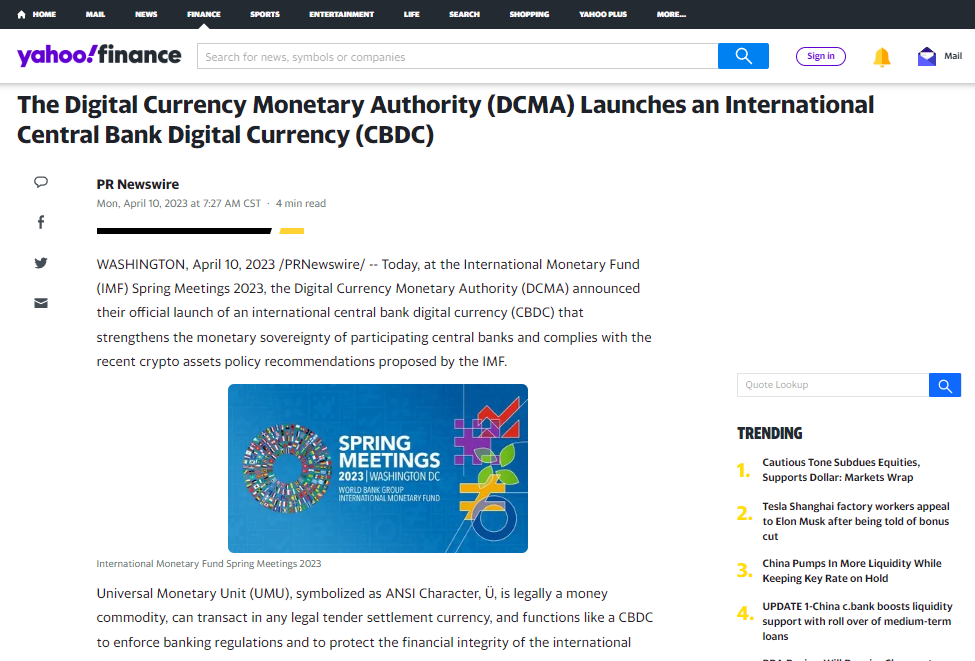Open Entertainment in the top navigation
Viewport: 975px width, 661px height.
point(341,14)
